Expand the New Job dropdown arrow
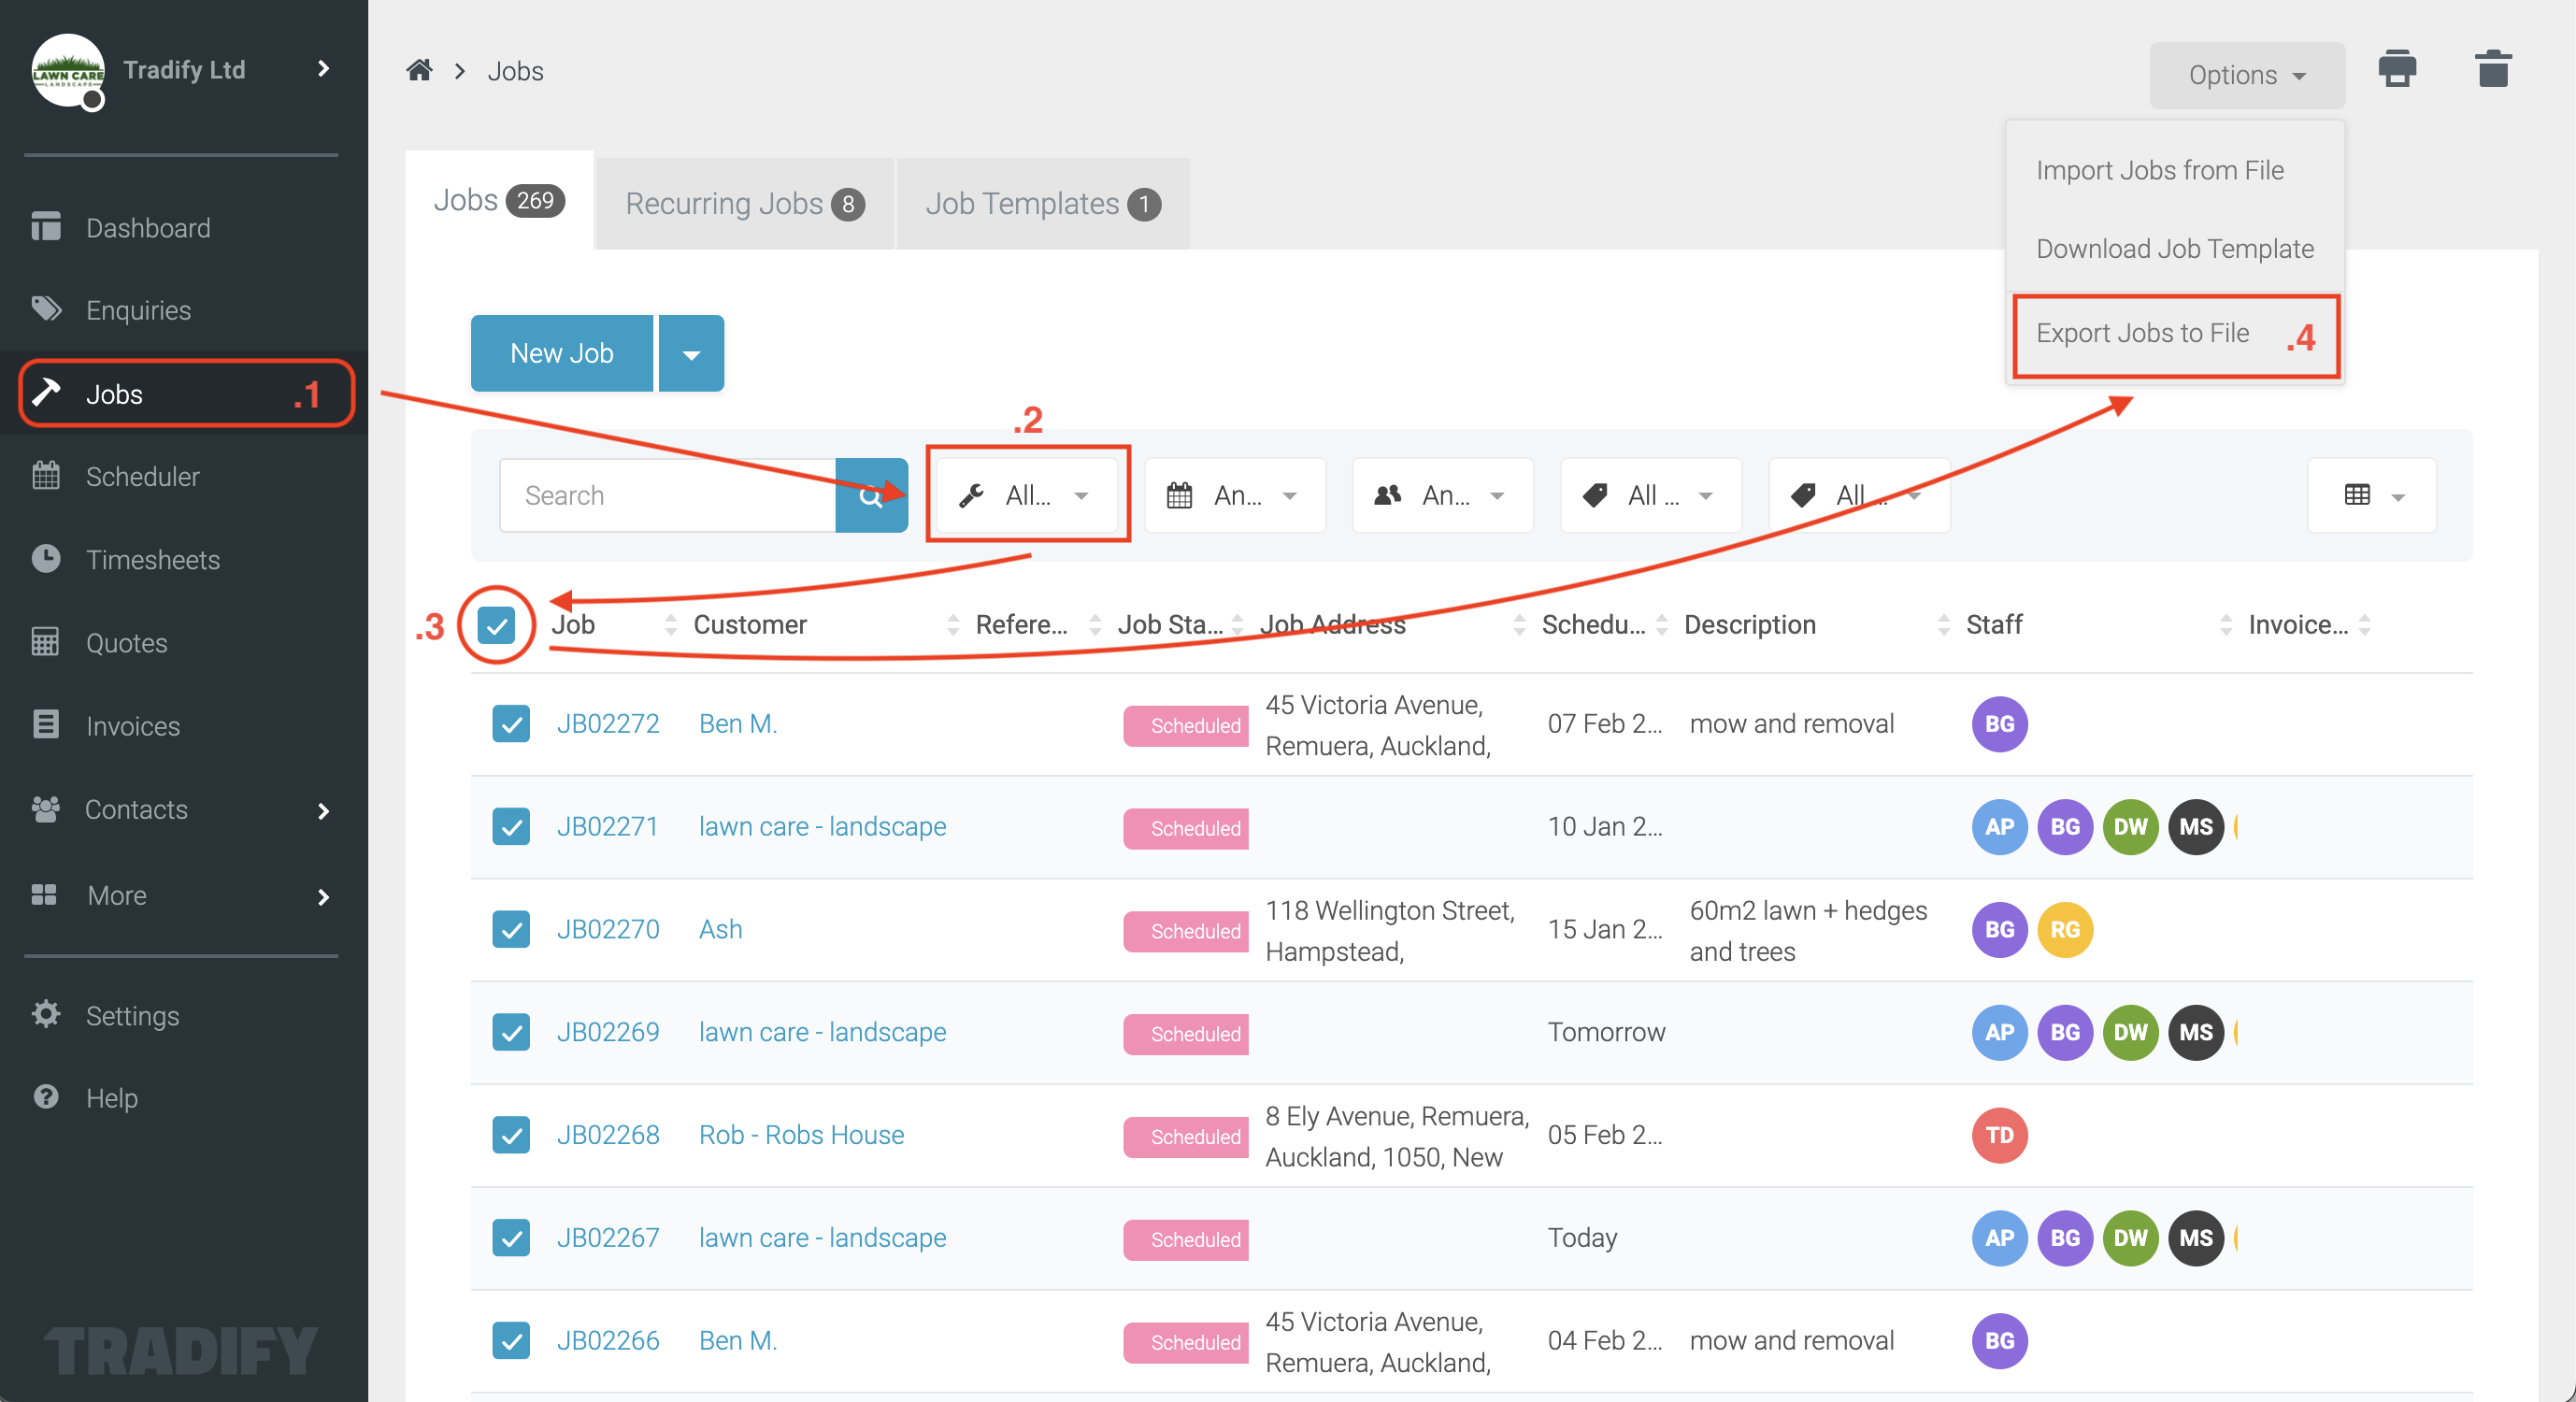The width and height of the screenshot is (2576, 1402). point(691,354)
